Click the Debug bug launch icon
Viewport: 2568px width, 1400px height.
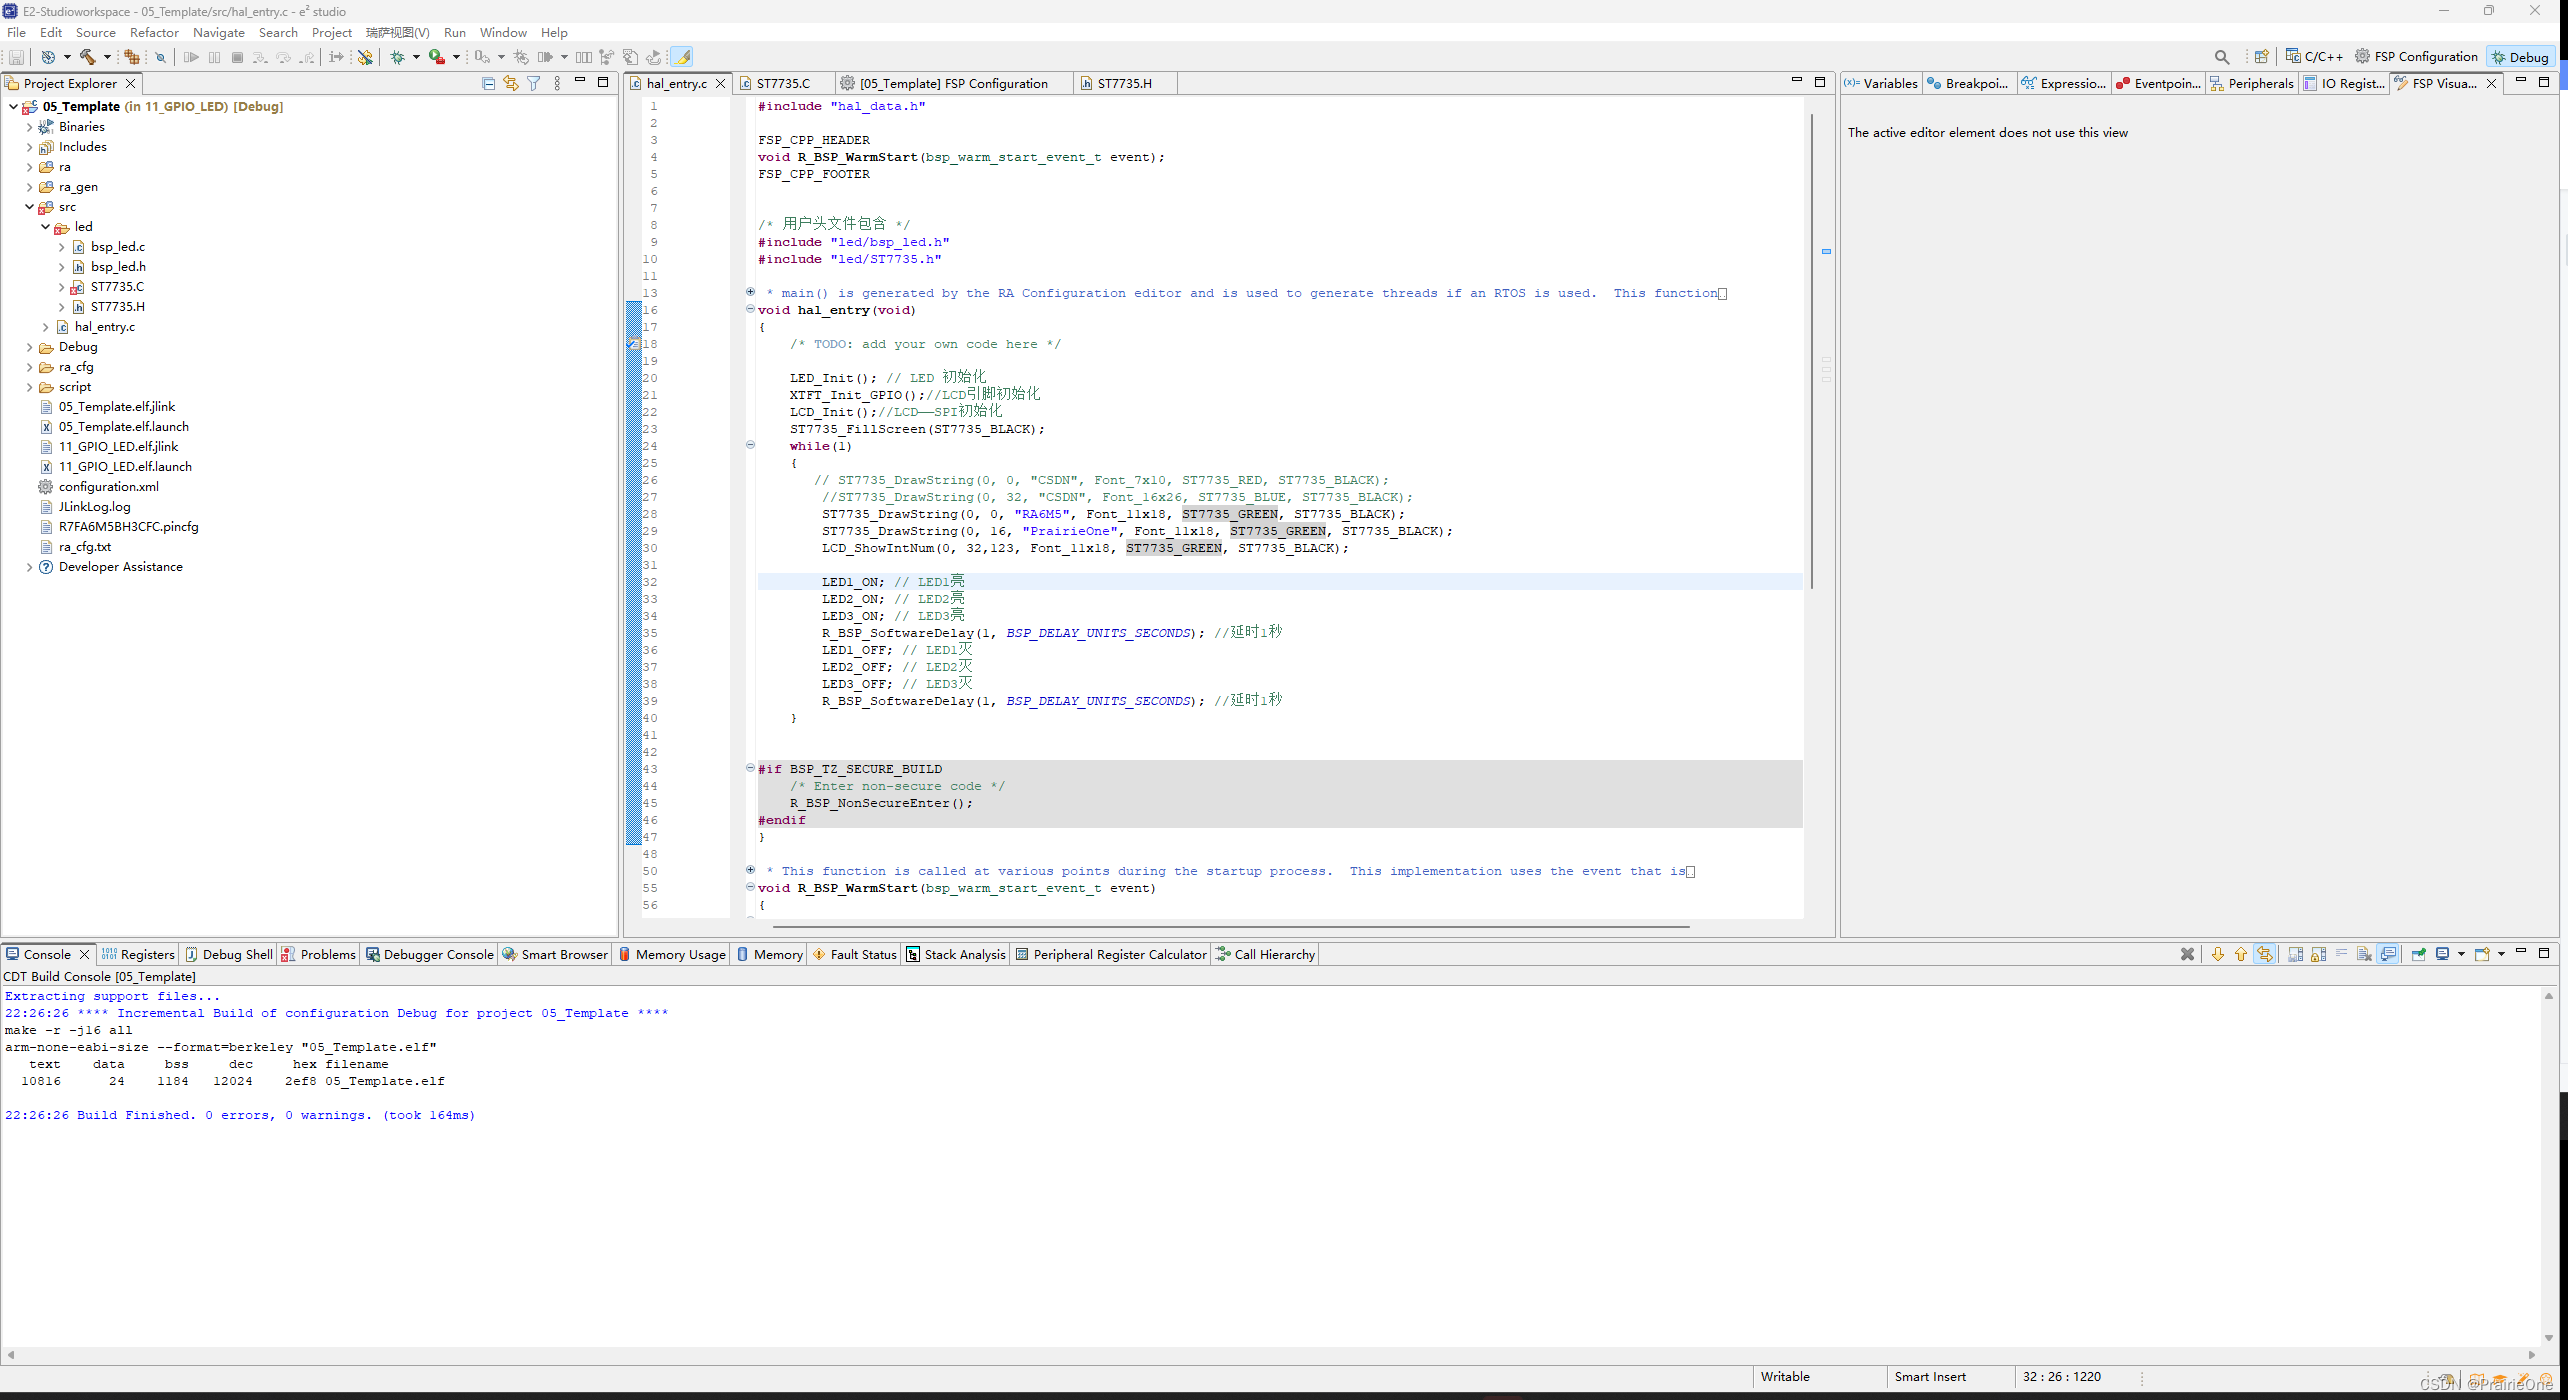point(397,57)
